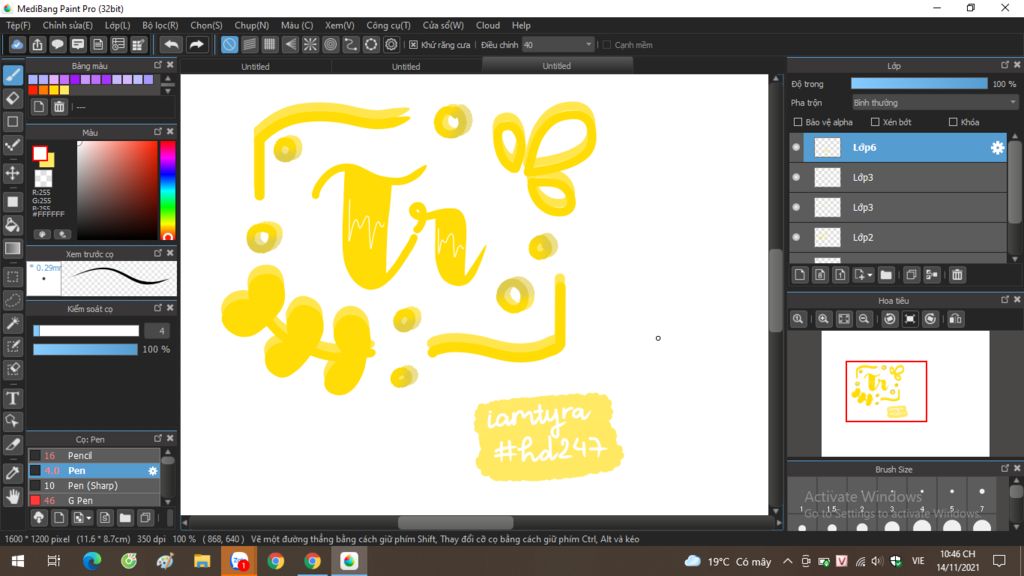1024x576 pixels.
Task: Open Pha trộn blend mode dropdown
Action: pyautogui.click(x=935, y=103)
